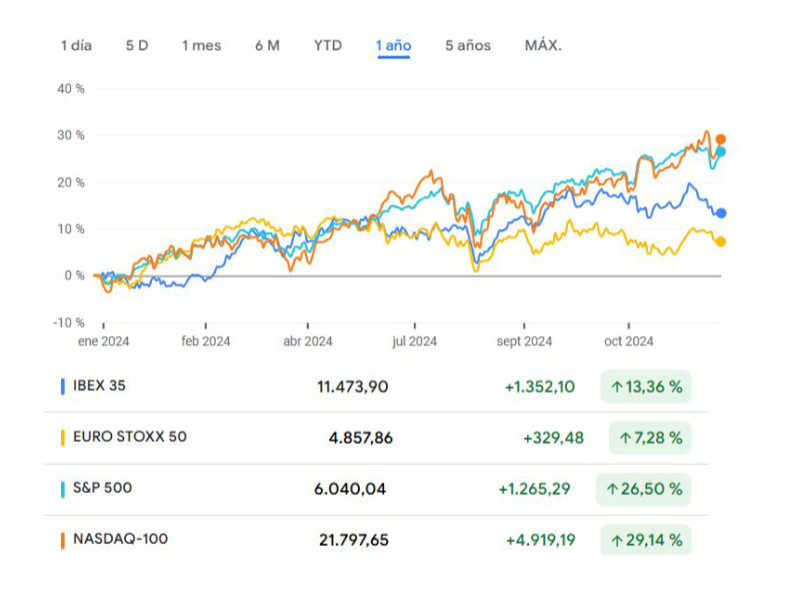Select the MÁX. time range
Screen dimensions: 803x595
[543, 45]
